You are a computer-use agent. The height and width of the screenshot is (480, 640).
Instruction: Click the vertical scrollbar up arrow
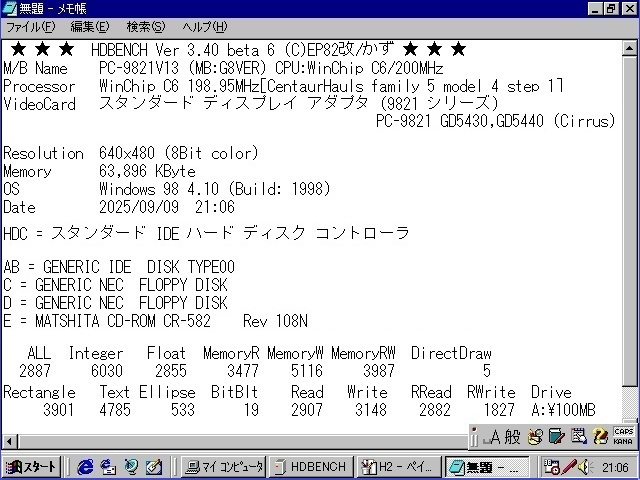click(x=629, y=49)
